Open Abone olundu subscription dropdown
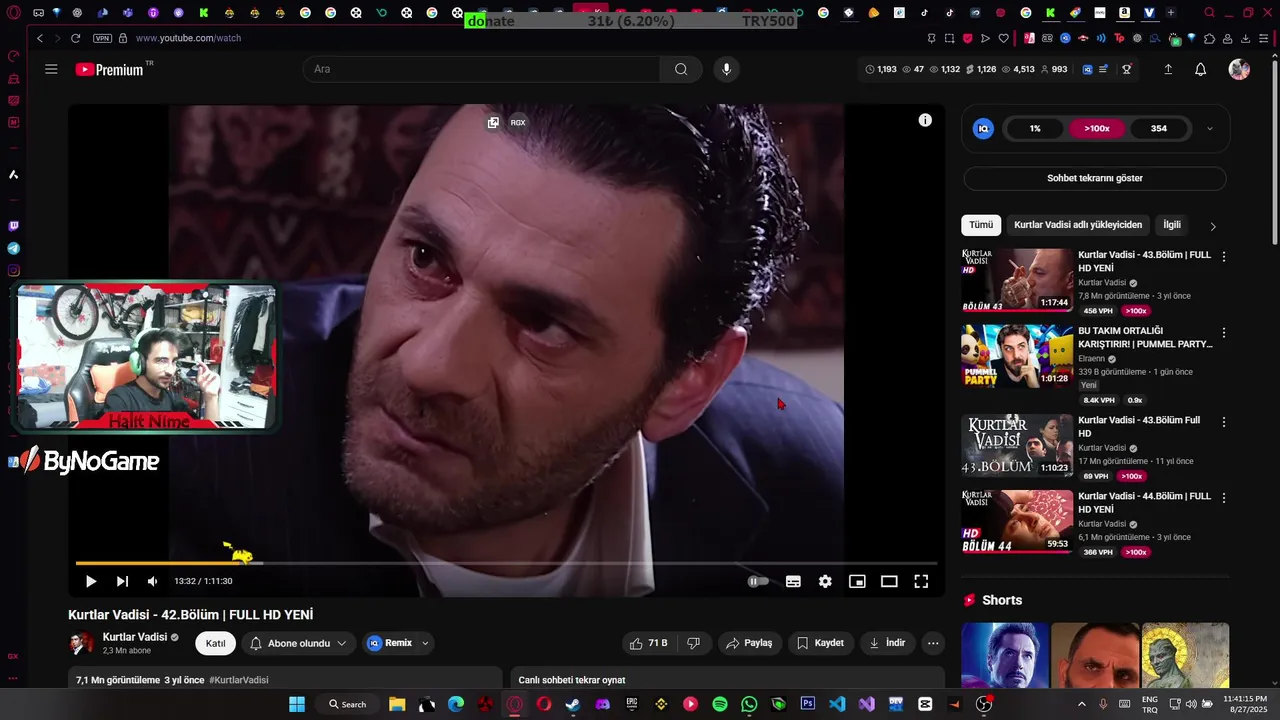The width and height of the screenshot is (1280, 720). [298, 643]
